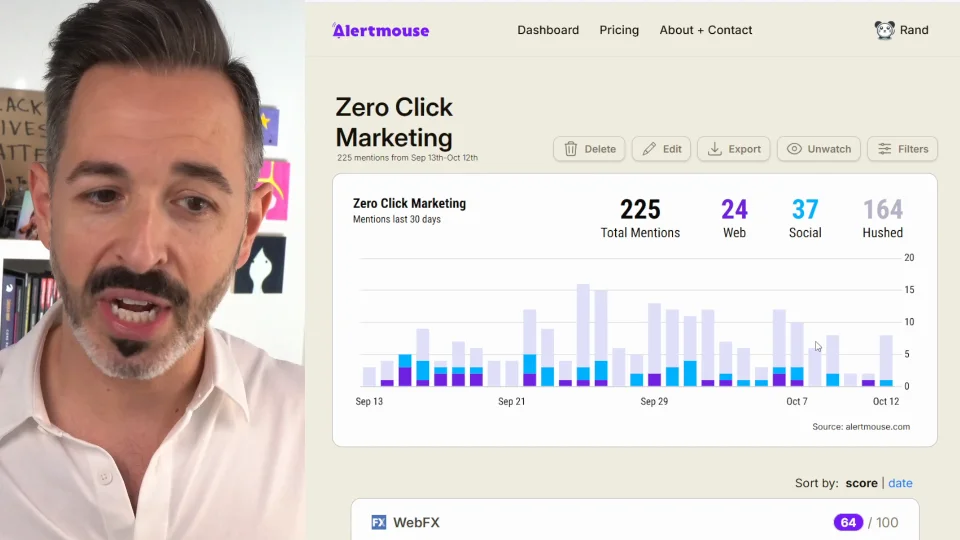The width and height of the screenshot is (960, 540).
Task: Click the Sep 21 axis label
Action: (511, 402)
